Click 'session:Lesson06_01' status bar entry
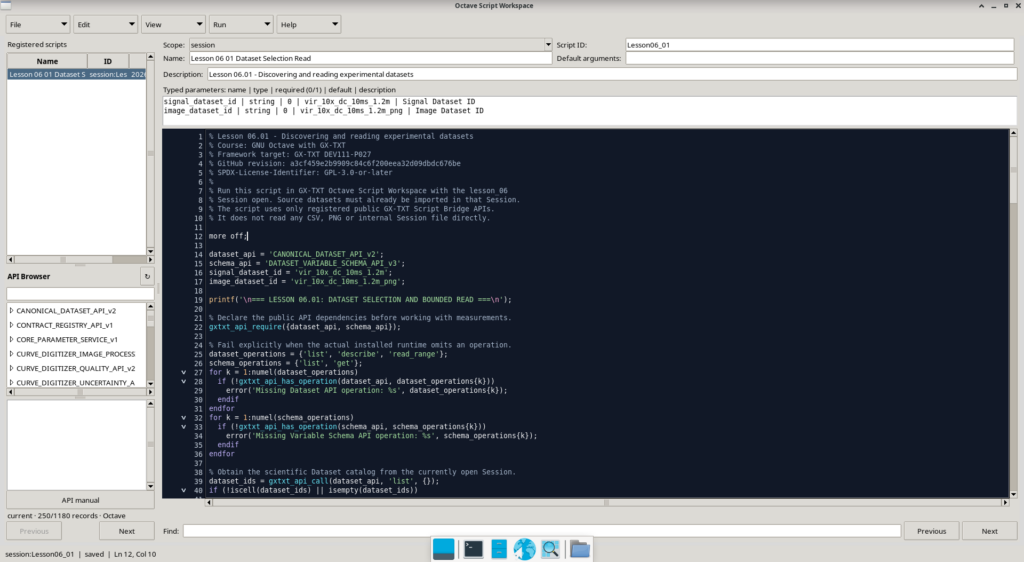This screenshot has width=1024, height=562. point(39,554)
